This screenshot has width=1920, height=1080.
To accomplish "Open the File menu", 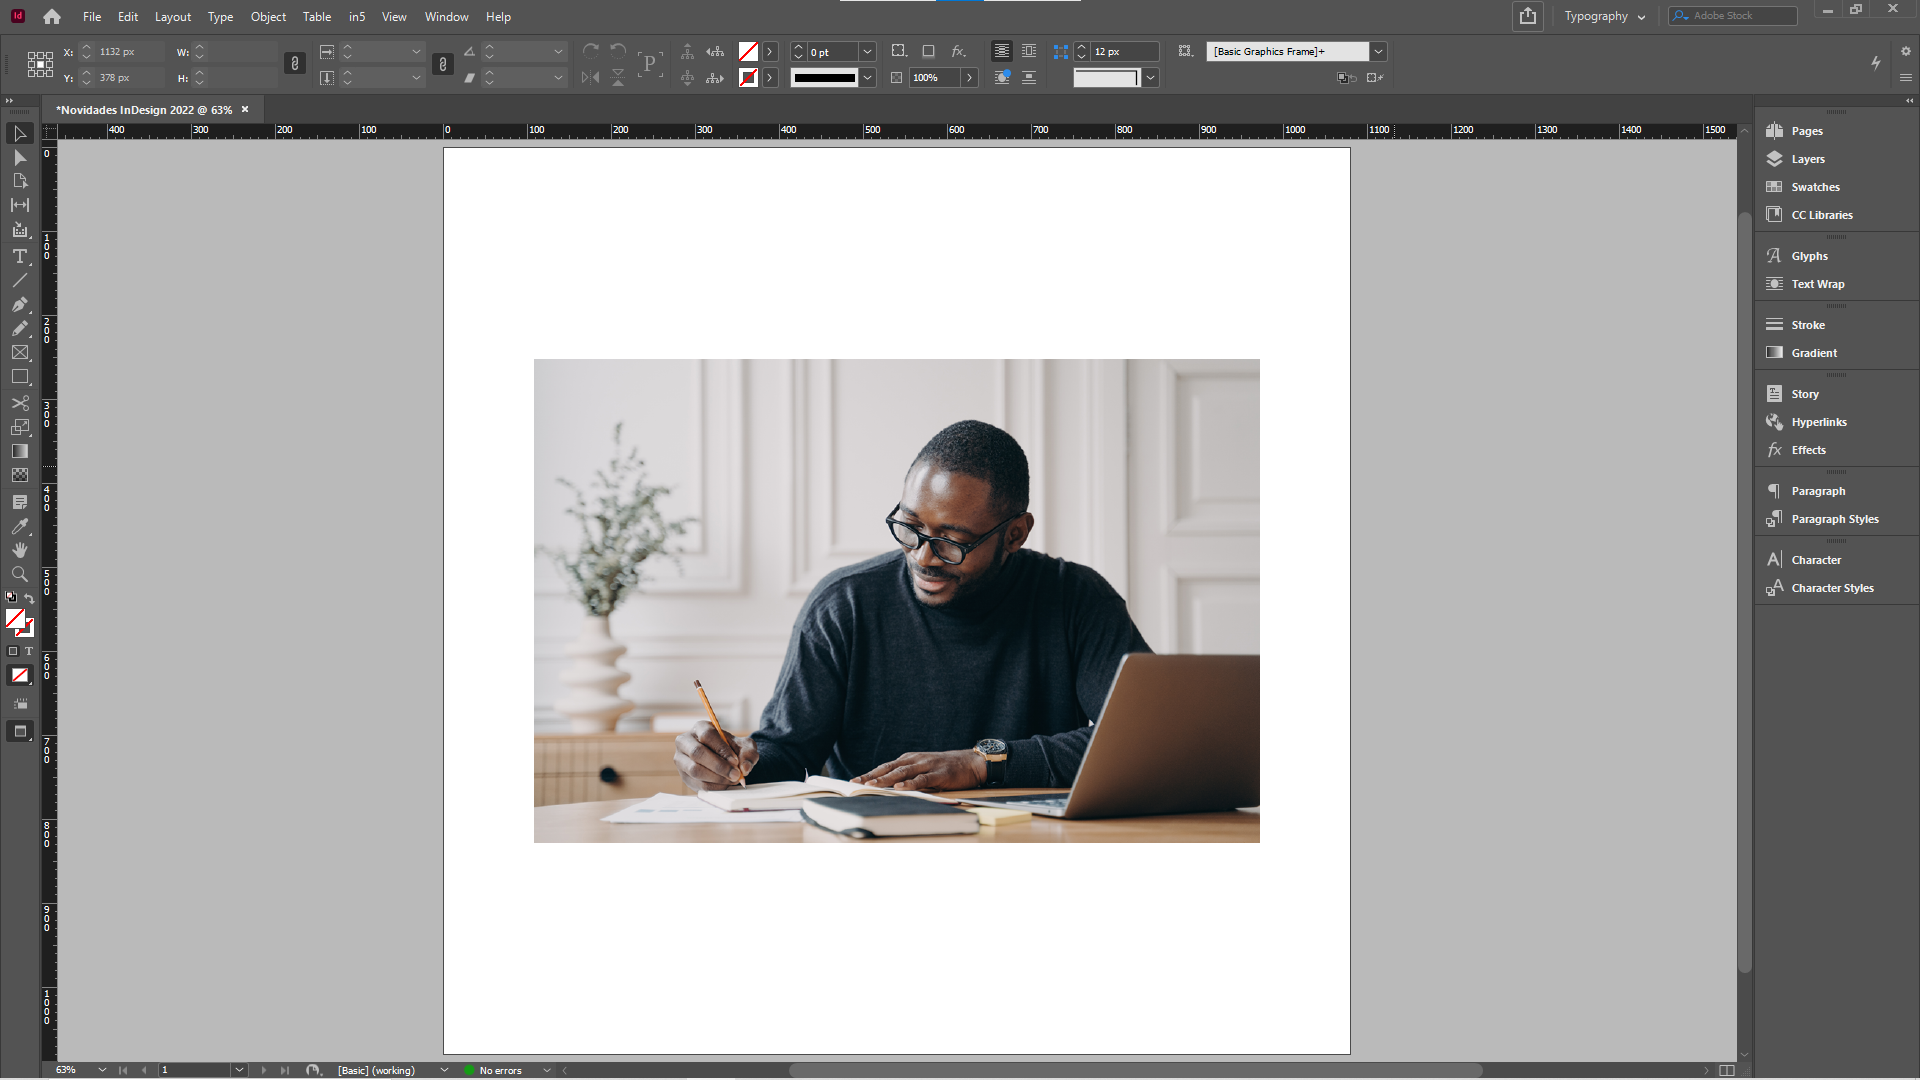I will [92, 17].
